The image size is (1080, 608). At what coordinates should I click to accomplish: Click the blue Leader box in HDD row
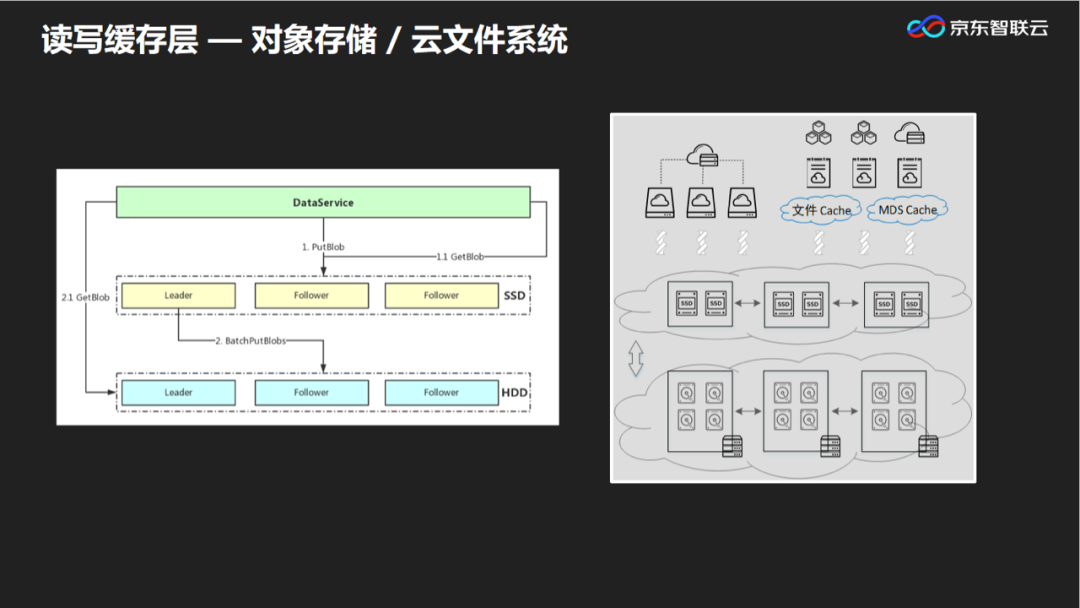[x=178, y=392]
